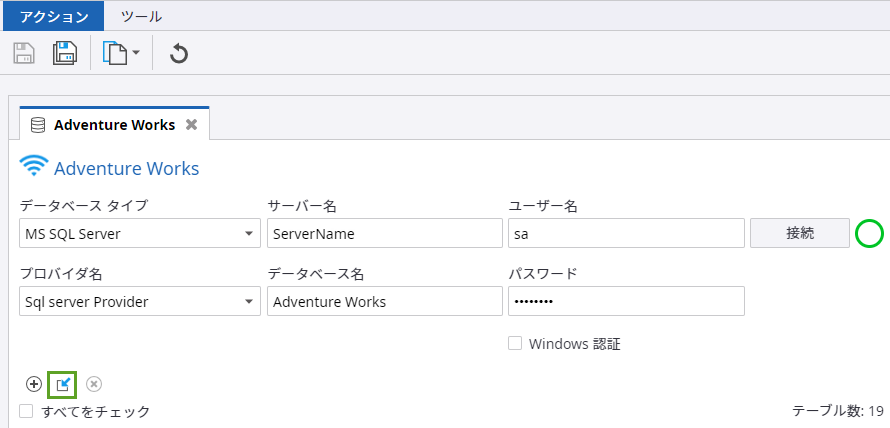Enable the Windows 認証 checkbox
Viewport: 890px width, 428px height.
point(516,343)
